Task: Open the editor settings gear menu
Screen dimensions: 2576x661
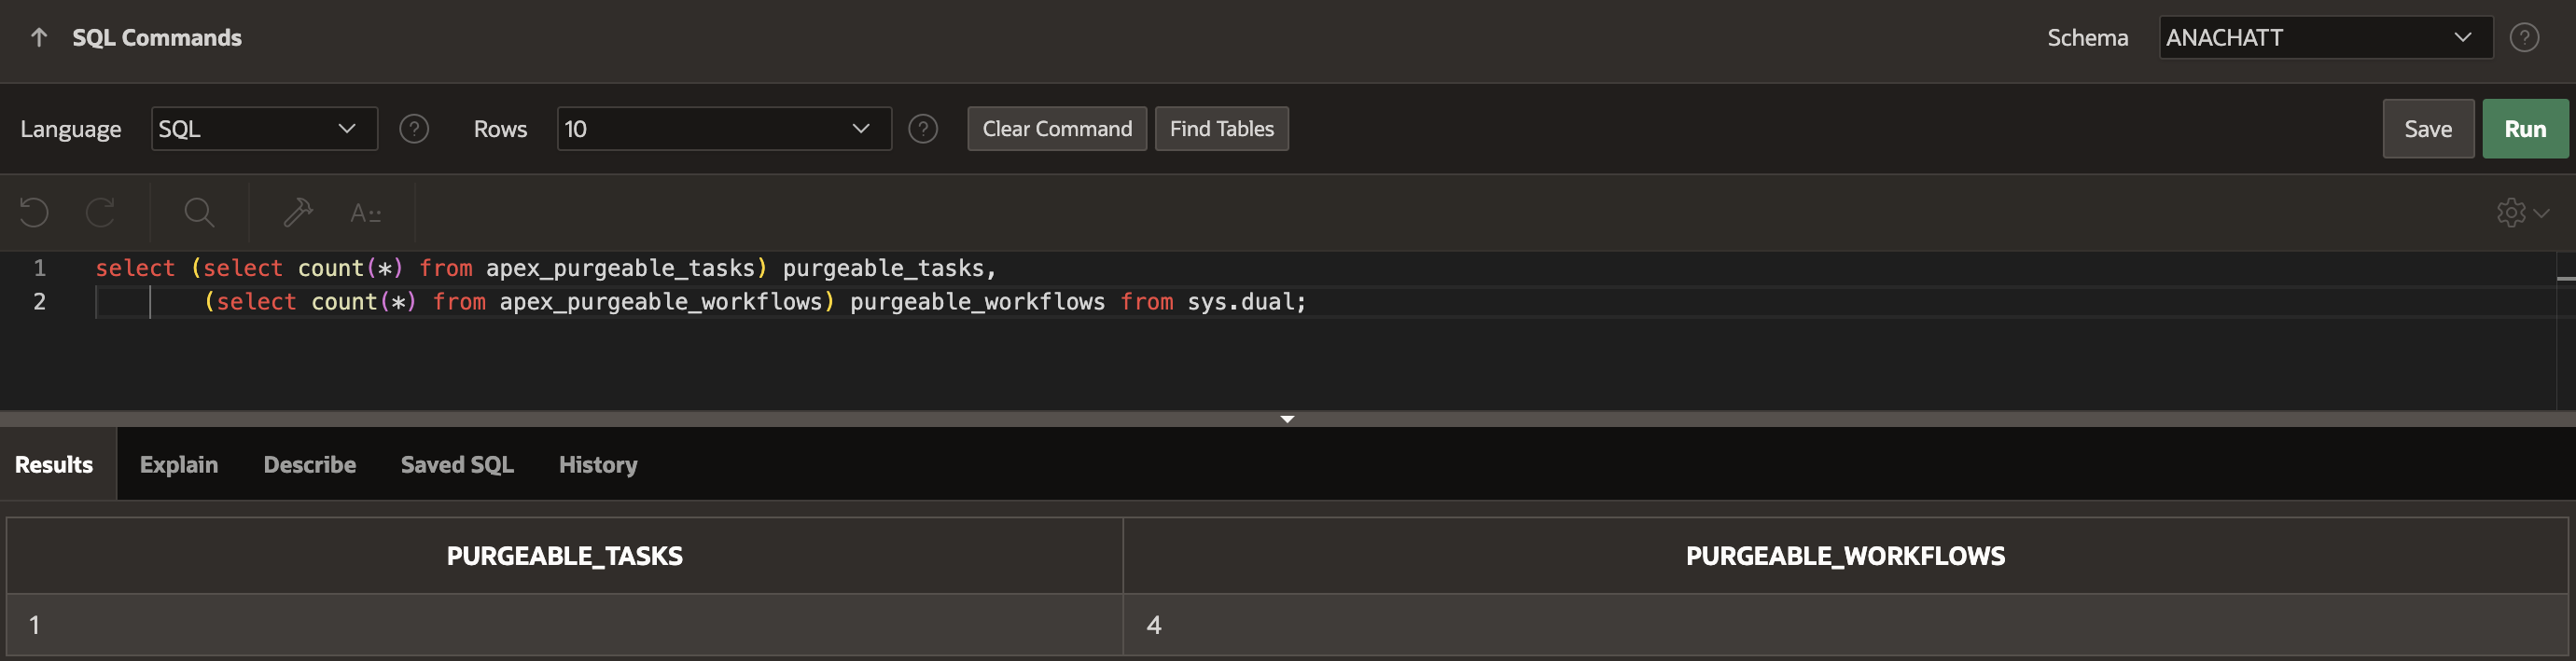Action: (x=2522, y=212)
